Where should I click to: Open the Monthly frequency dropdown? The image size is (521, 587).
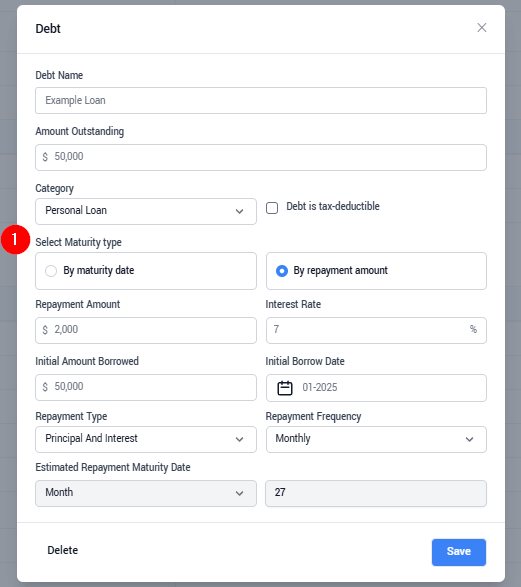pos(376,440)
